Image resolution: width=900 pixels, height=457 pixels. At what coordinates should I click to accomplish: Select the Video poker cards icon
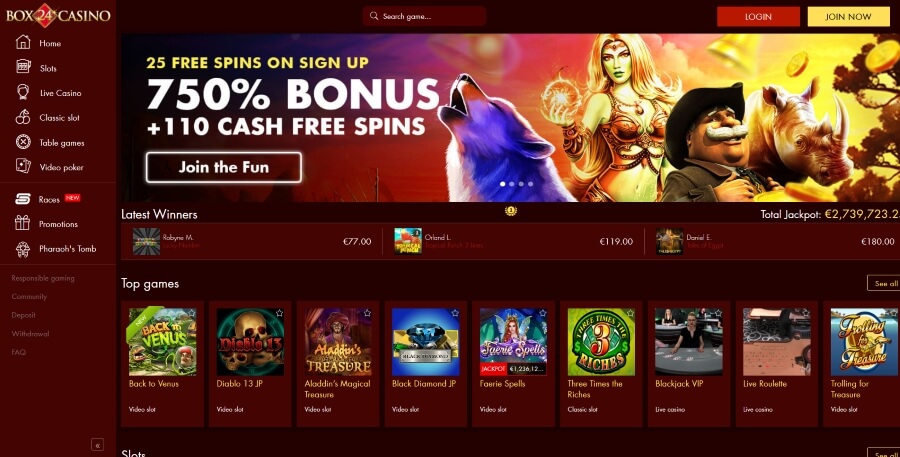point(23,166)
